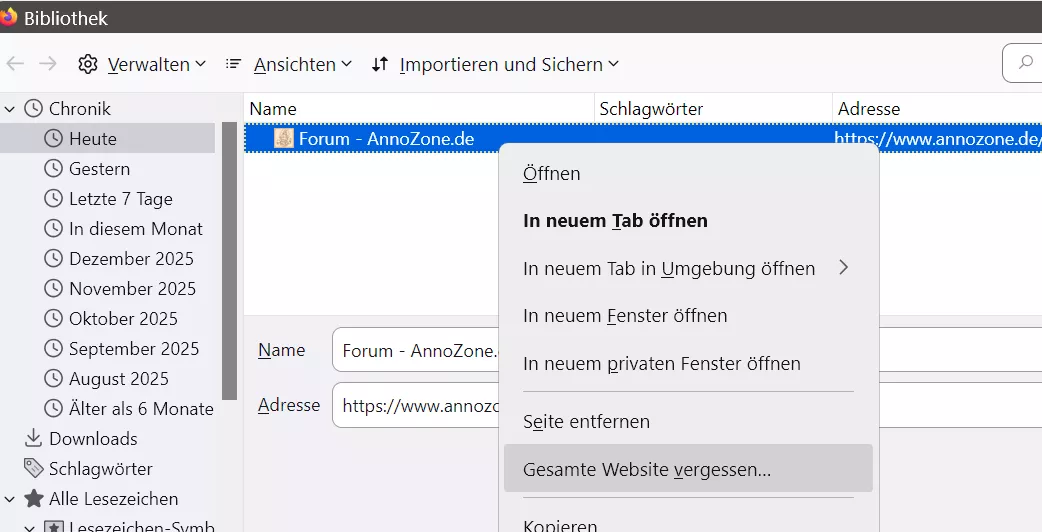Click the sidebar vertical scrollbar
This screenshot has height=532, width=1042.
[x=229, y=260]
